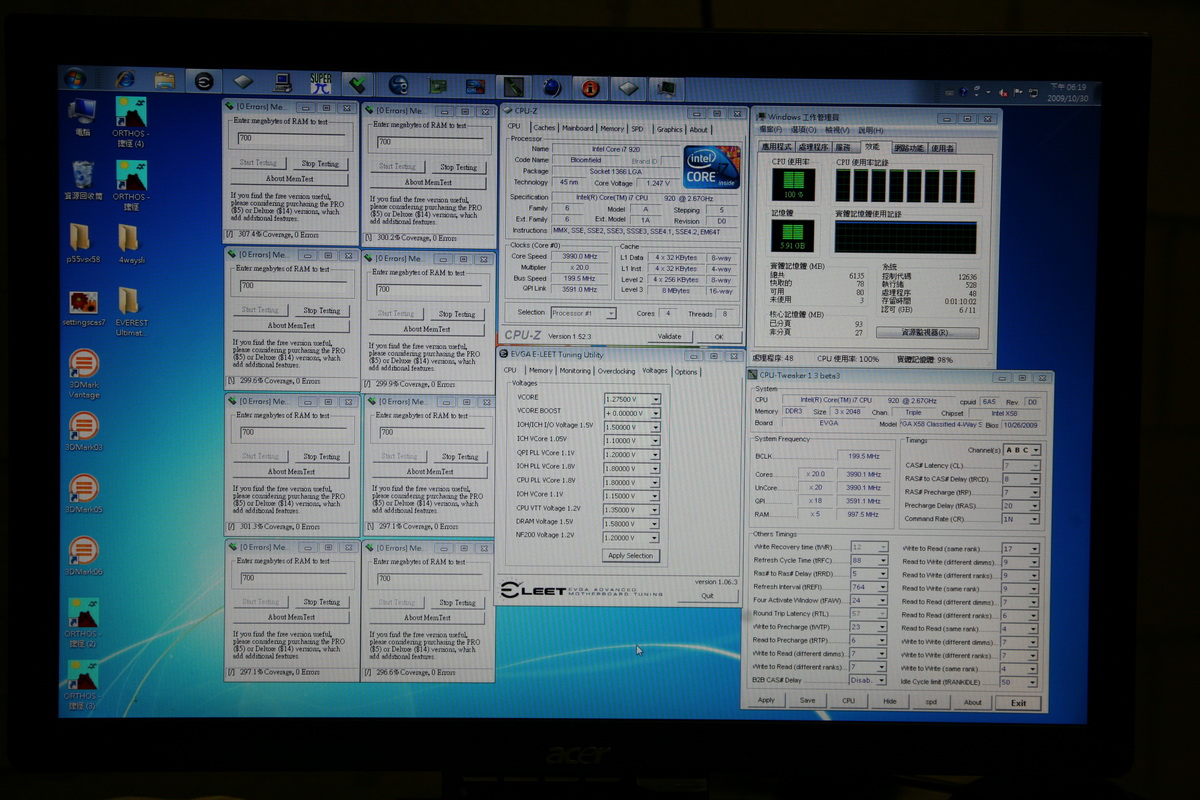Open Windows Explorer folder icon on taskbar
Image resolution: width=1200 pixels, height=800 pixels.
click(165, 80)
